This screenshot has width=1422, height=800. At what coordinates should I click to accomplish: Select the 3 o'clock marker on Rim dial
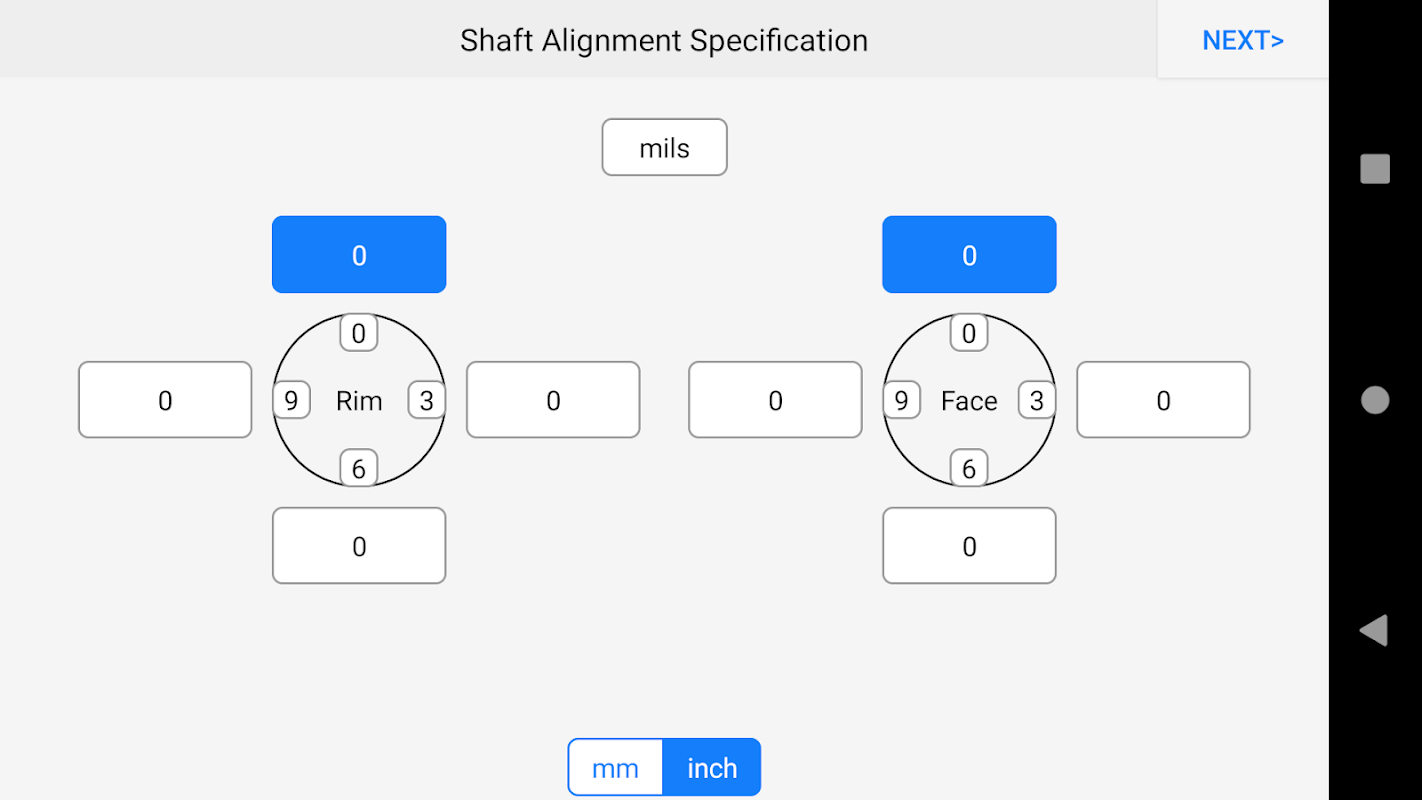tap(427, 400)
